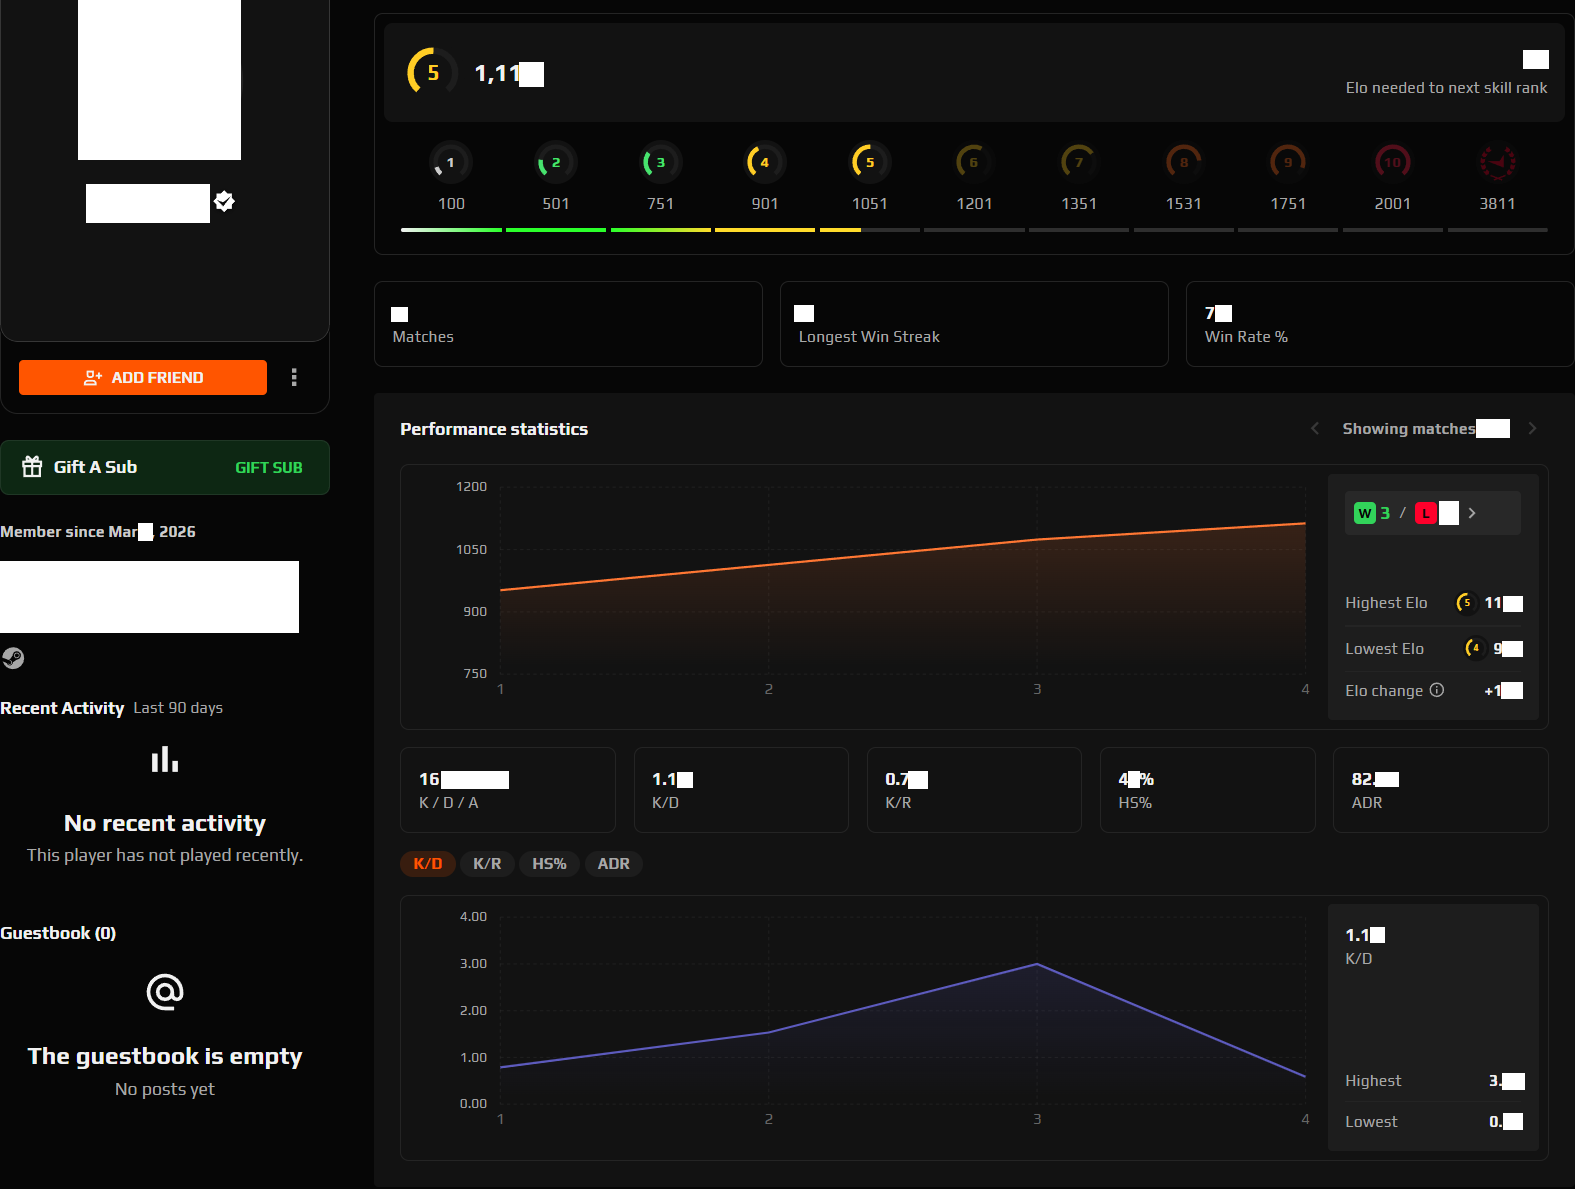Click the level 5 progress bar segment
The height and width of the screenshot is (1189, 1575).
[x=869, y=230]
